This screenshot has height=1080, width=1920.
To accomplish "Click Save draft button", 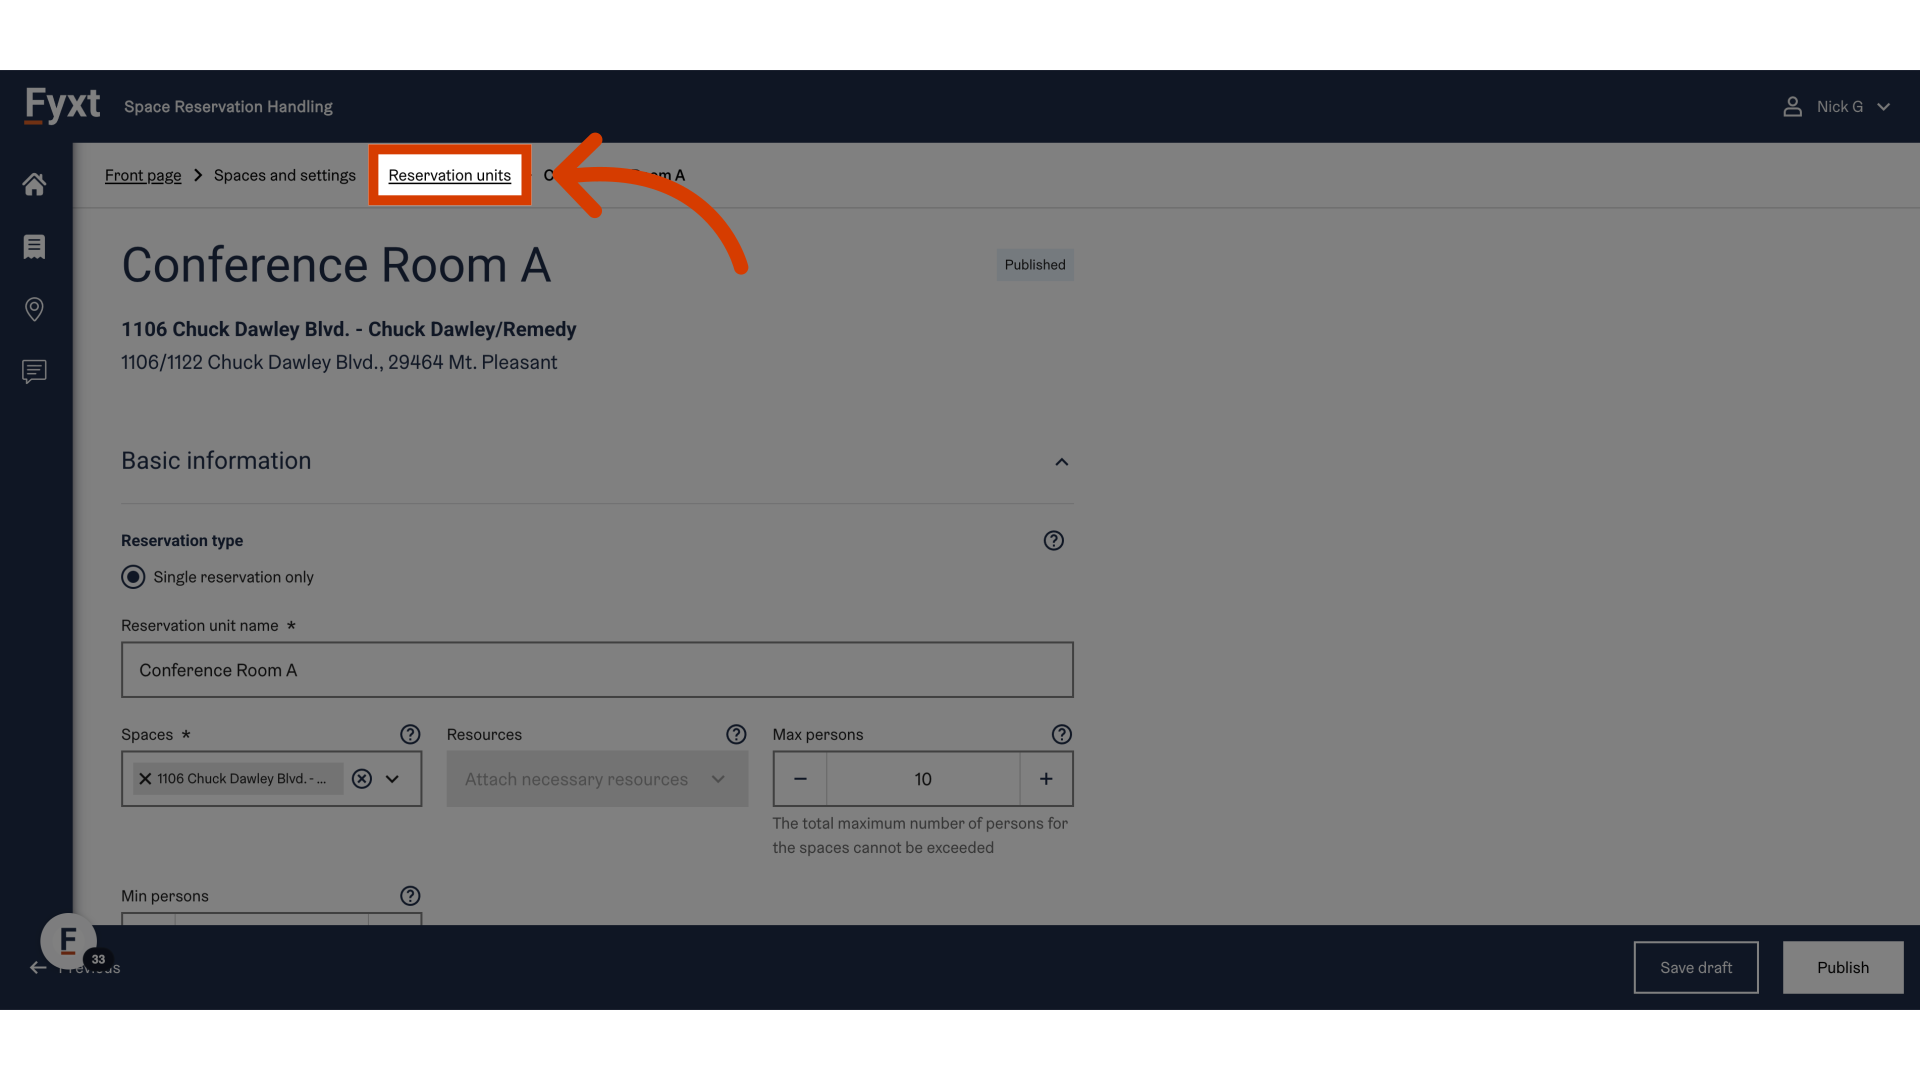I will point(1696,967).
